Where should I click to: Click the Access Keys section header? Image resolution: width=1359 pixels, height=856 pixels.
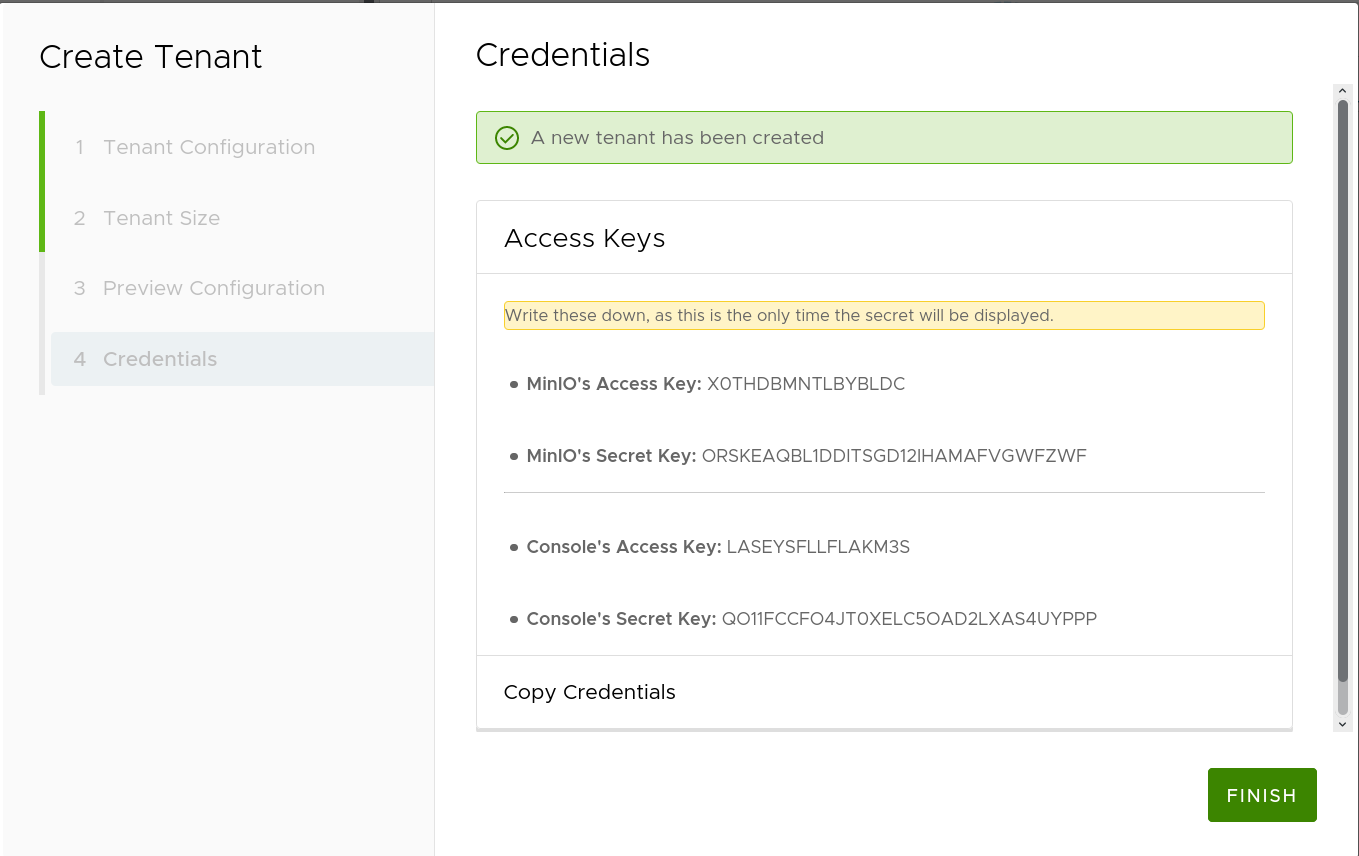click(584, 238)
